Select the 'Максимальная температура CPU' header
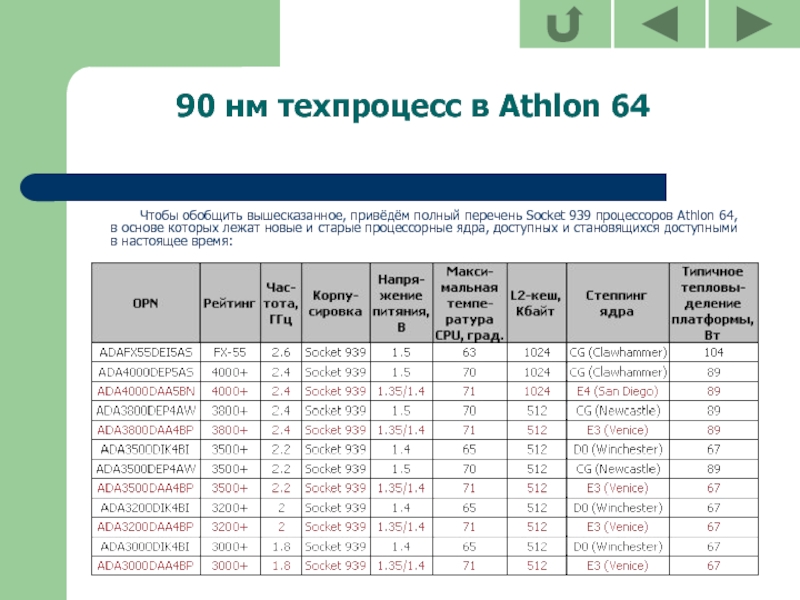This screenshot has width=800, height=600. (x=469, y=303)
